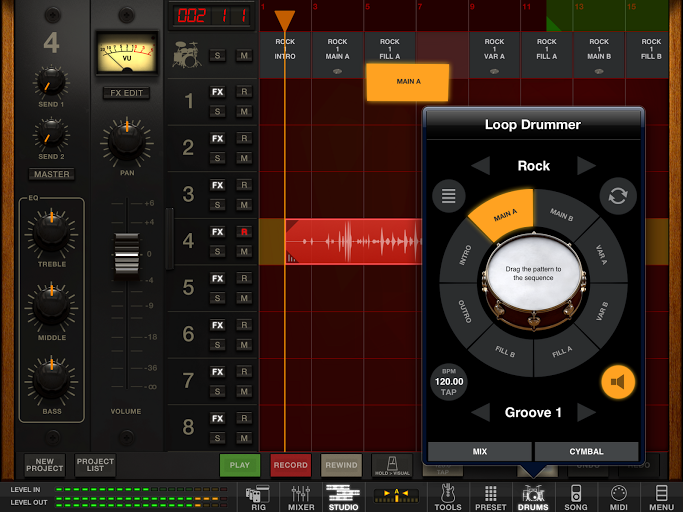This screenshot has height=512, width=683.
Task: Click the NEW PROJECT button
Action: point(45,465)
